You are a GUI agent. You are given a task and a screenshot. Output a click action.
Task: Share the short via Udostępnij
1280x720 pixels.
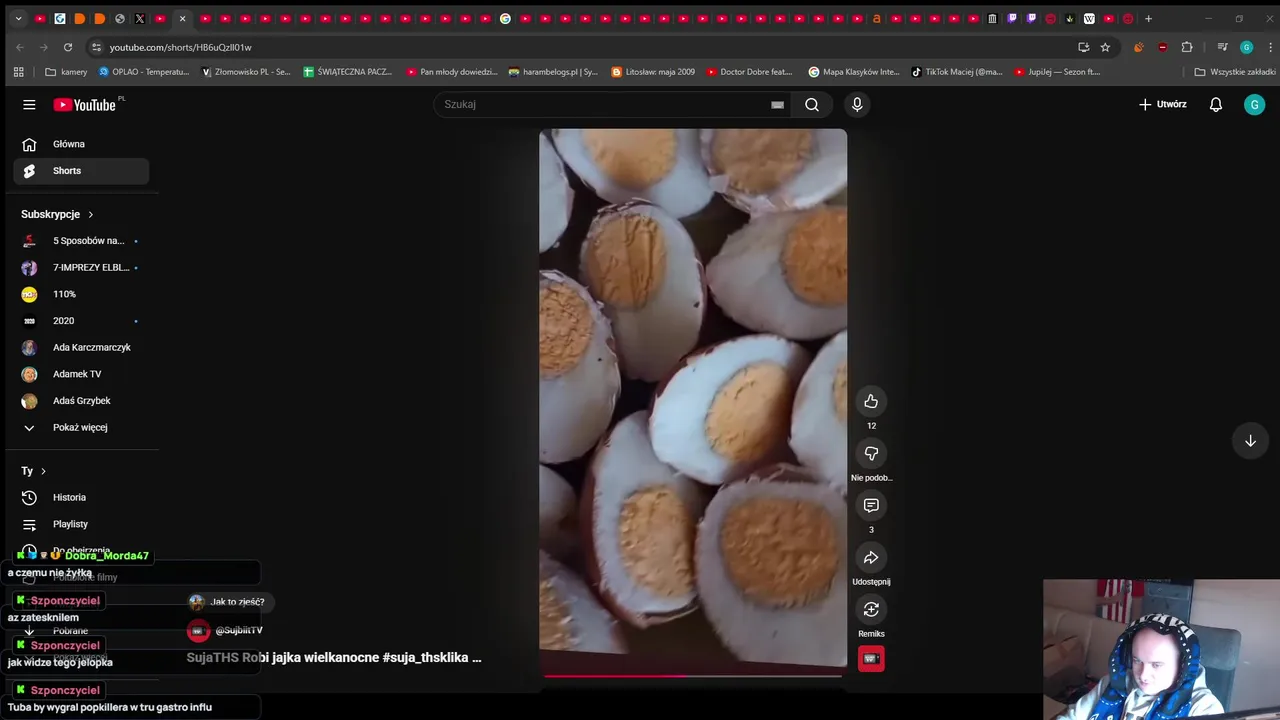click(x=871, y=557)
